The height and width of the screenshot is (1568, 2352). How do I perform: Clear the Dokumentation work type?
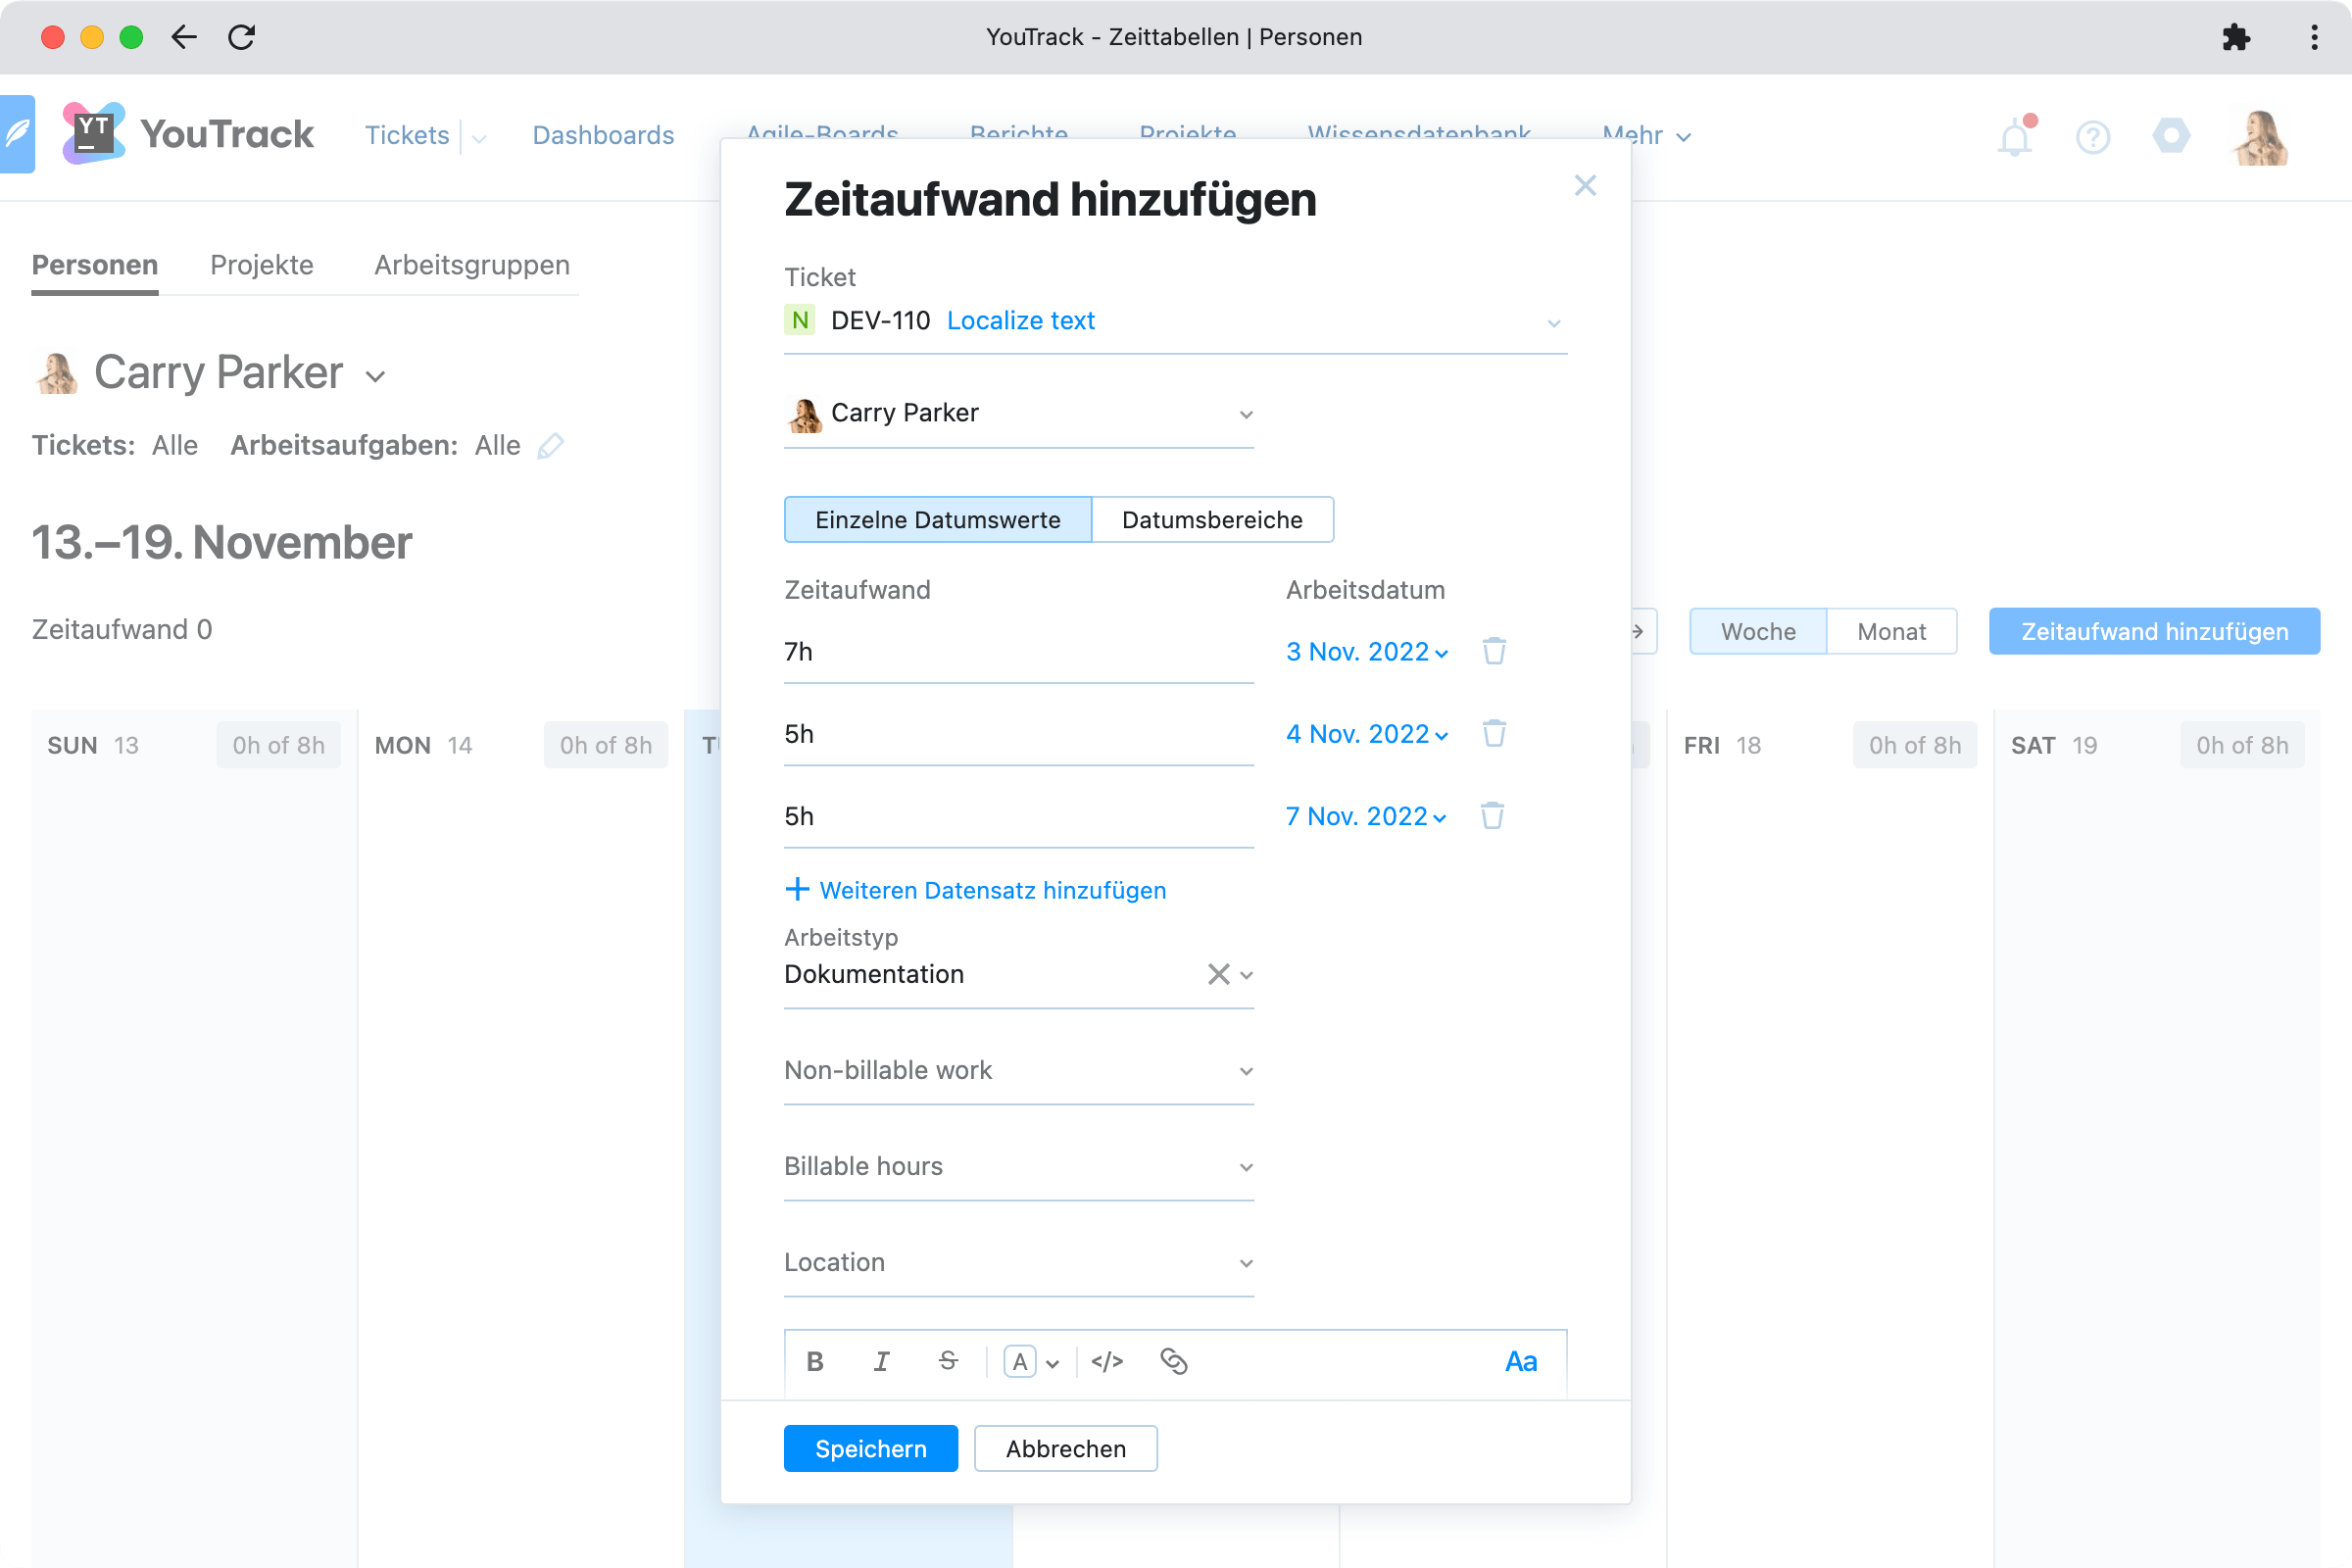(x=1218, y=974)
